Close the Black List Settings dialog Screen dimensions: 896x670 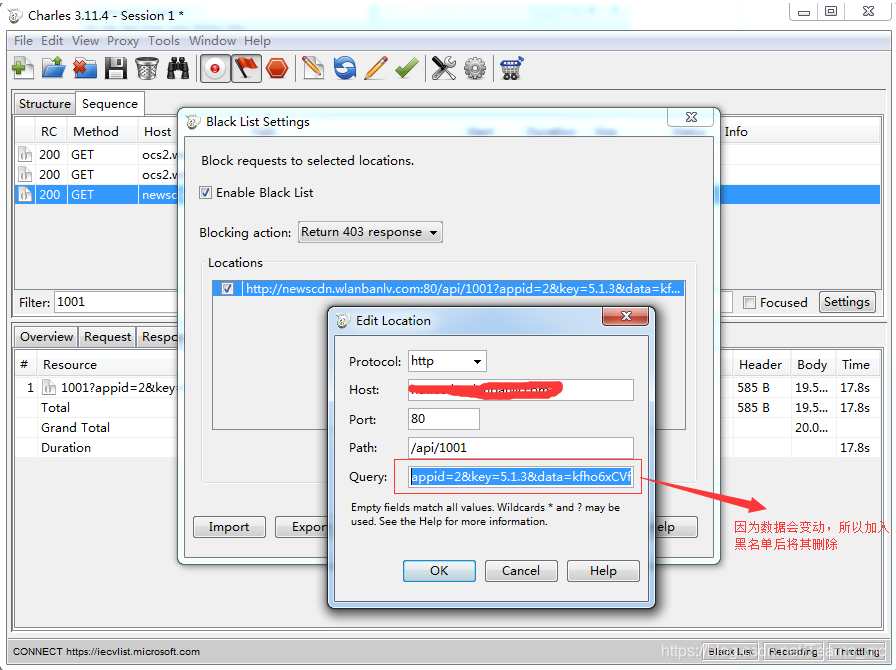point(691,117)
